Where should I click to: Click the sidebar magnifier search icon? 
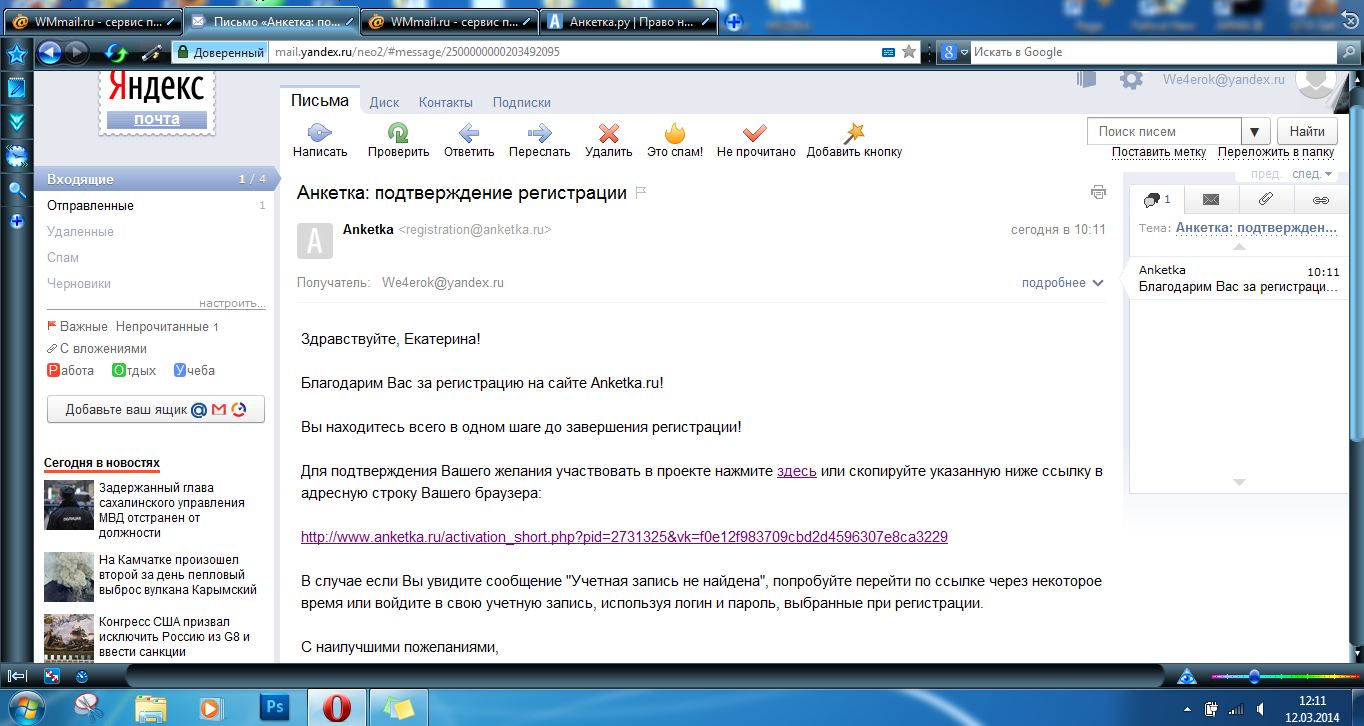tap(16, 189)
